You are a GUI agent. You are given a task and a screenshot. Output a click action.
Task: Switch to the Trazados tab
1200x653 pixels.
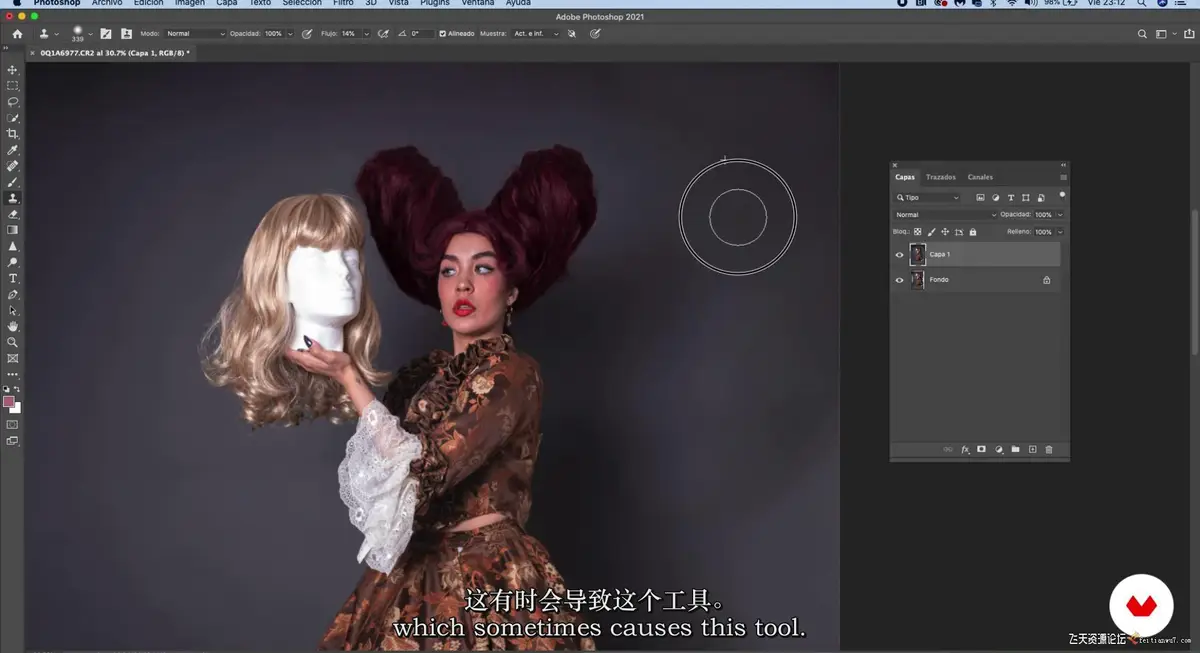(x=940, y=177)
